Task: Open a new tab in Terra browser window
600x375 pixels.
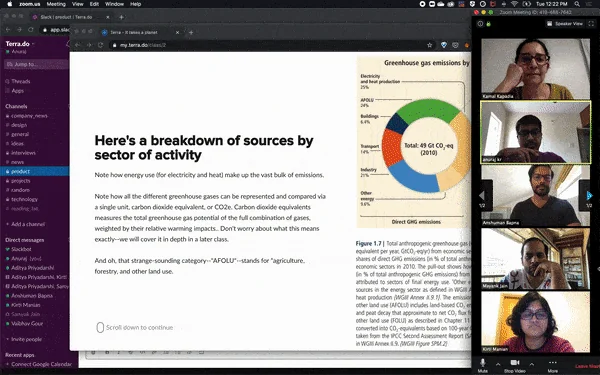Action: 191,33
